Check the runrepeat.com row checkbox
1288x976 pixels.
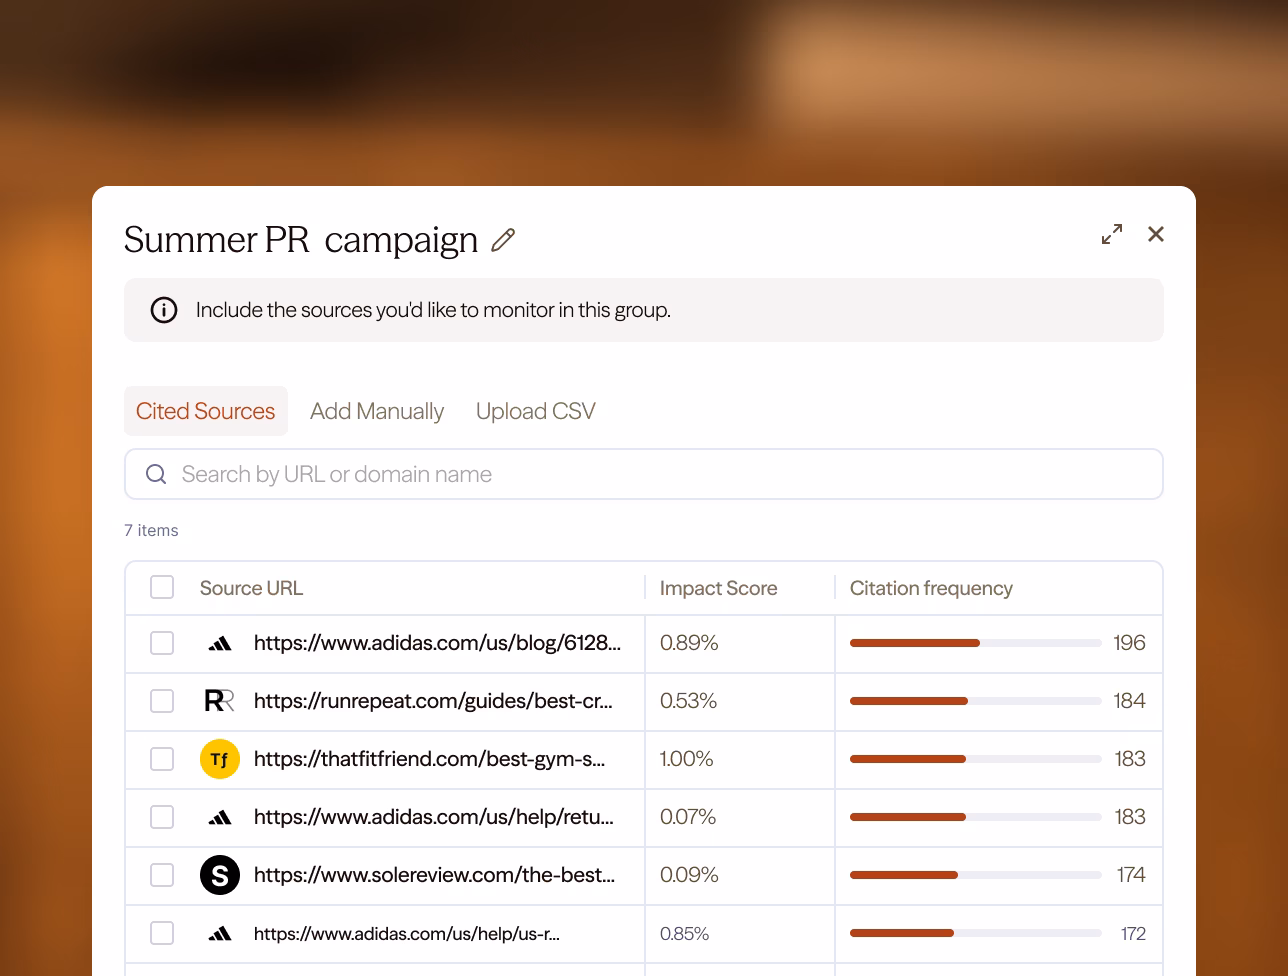[162, 701]
